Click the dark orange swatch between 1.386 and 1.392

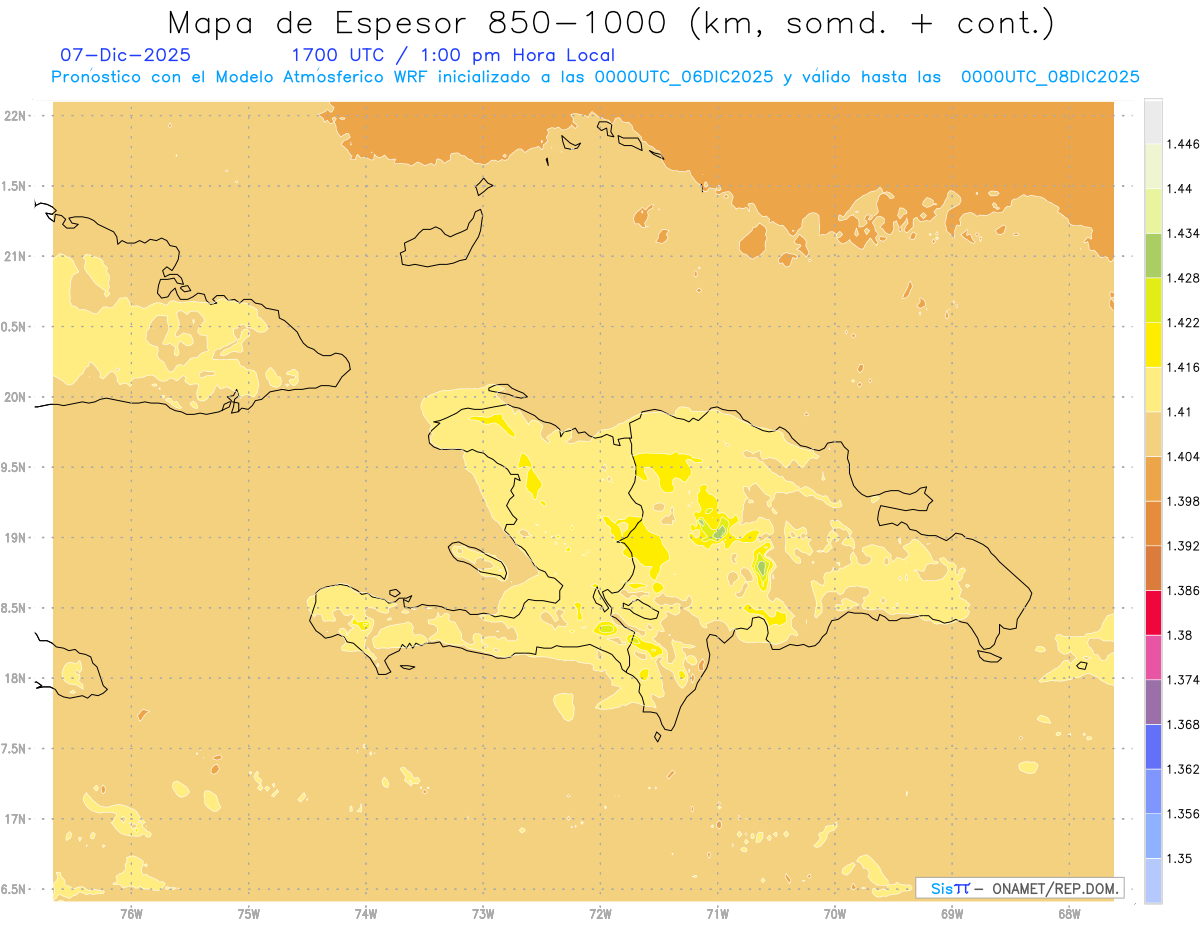[x=1153, y=568]
